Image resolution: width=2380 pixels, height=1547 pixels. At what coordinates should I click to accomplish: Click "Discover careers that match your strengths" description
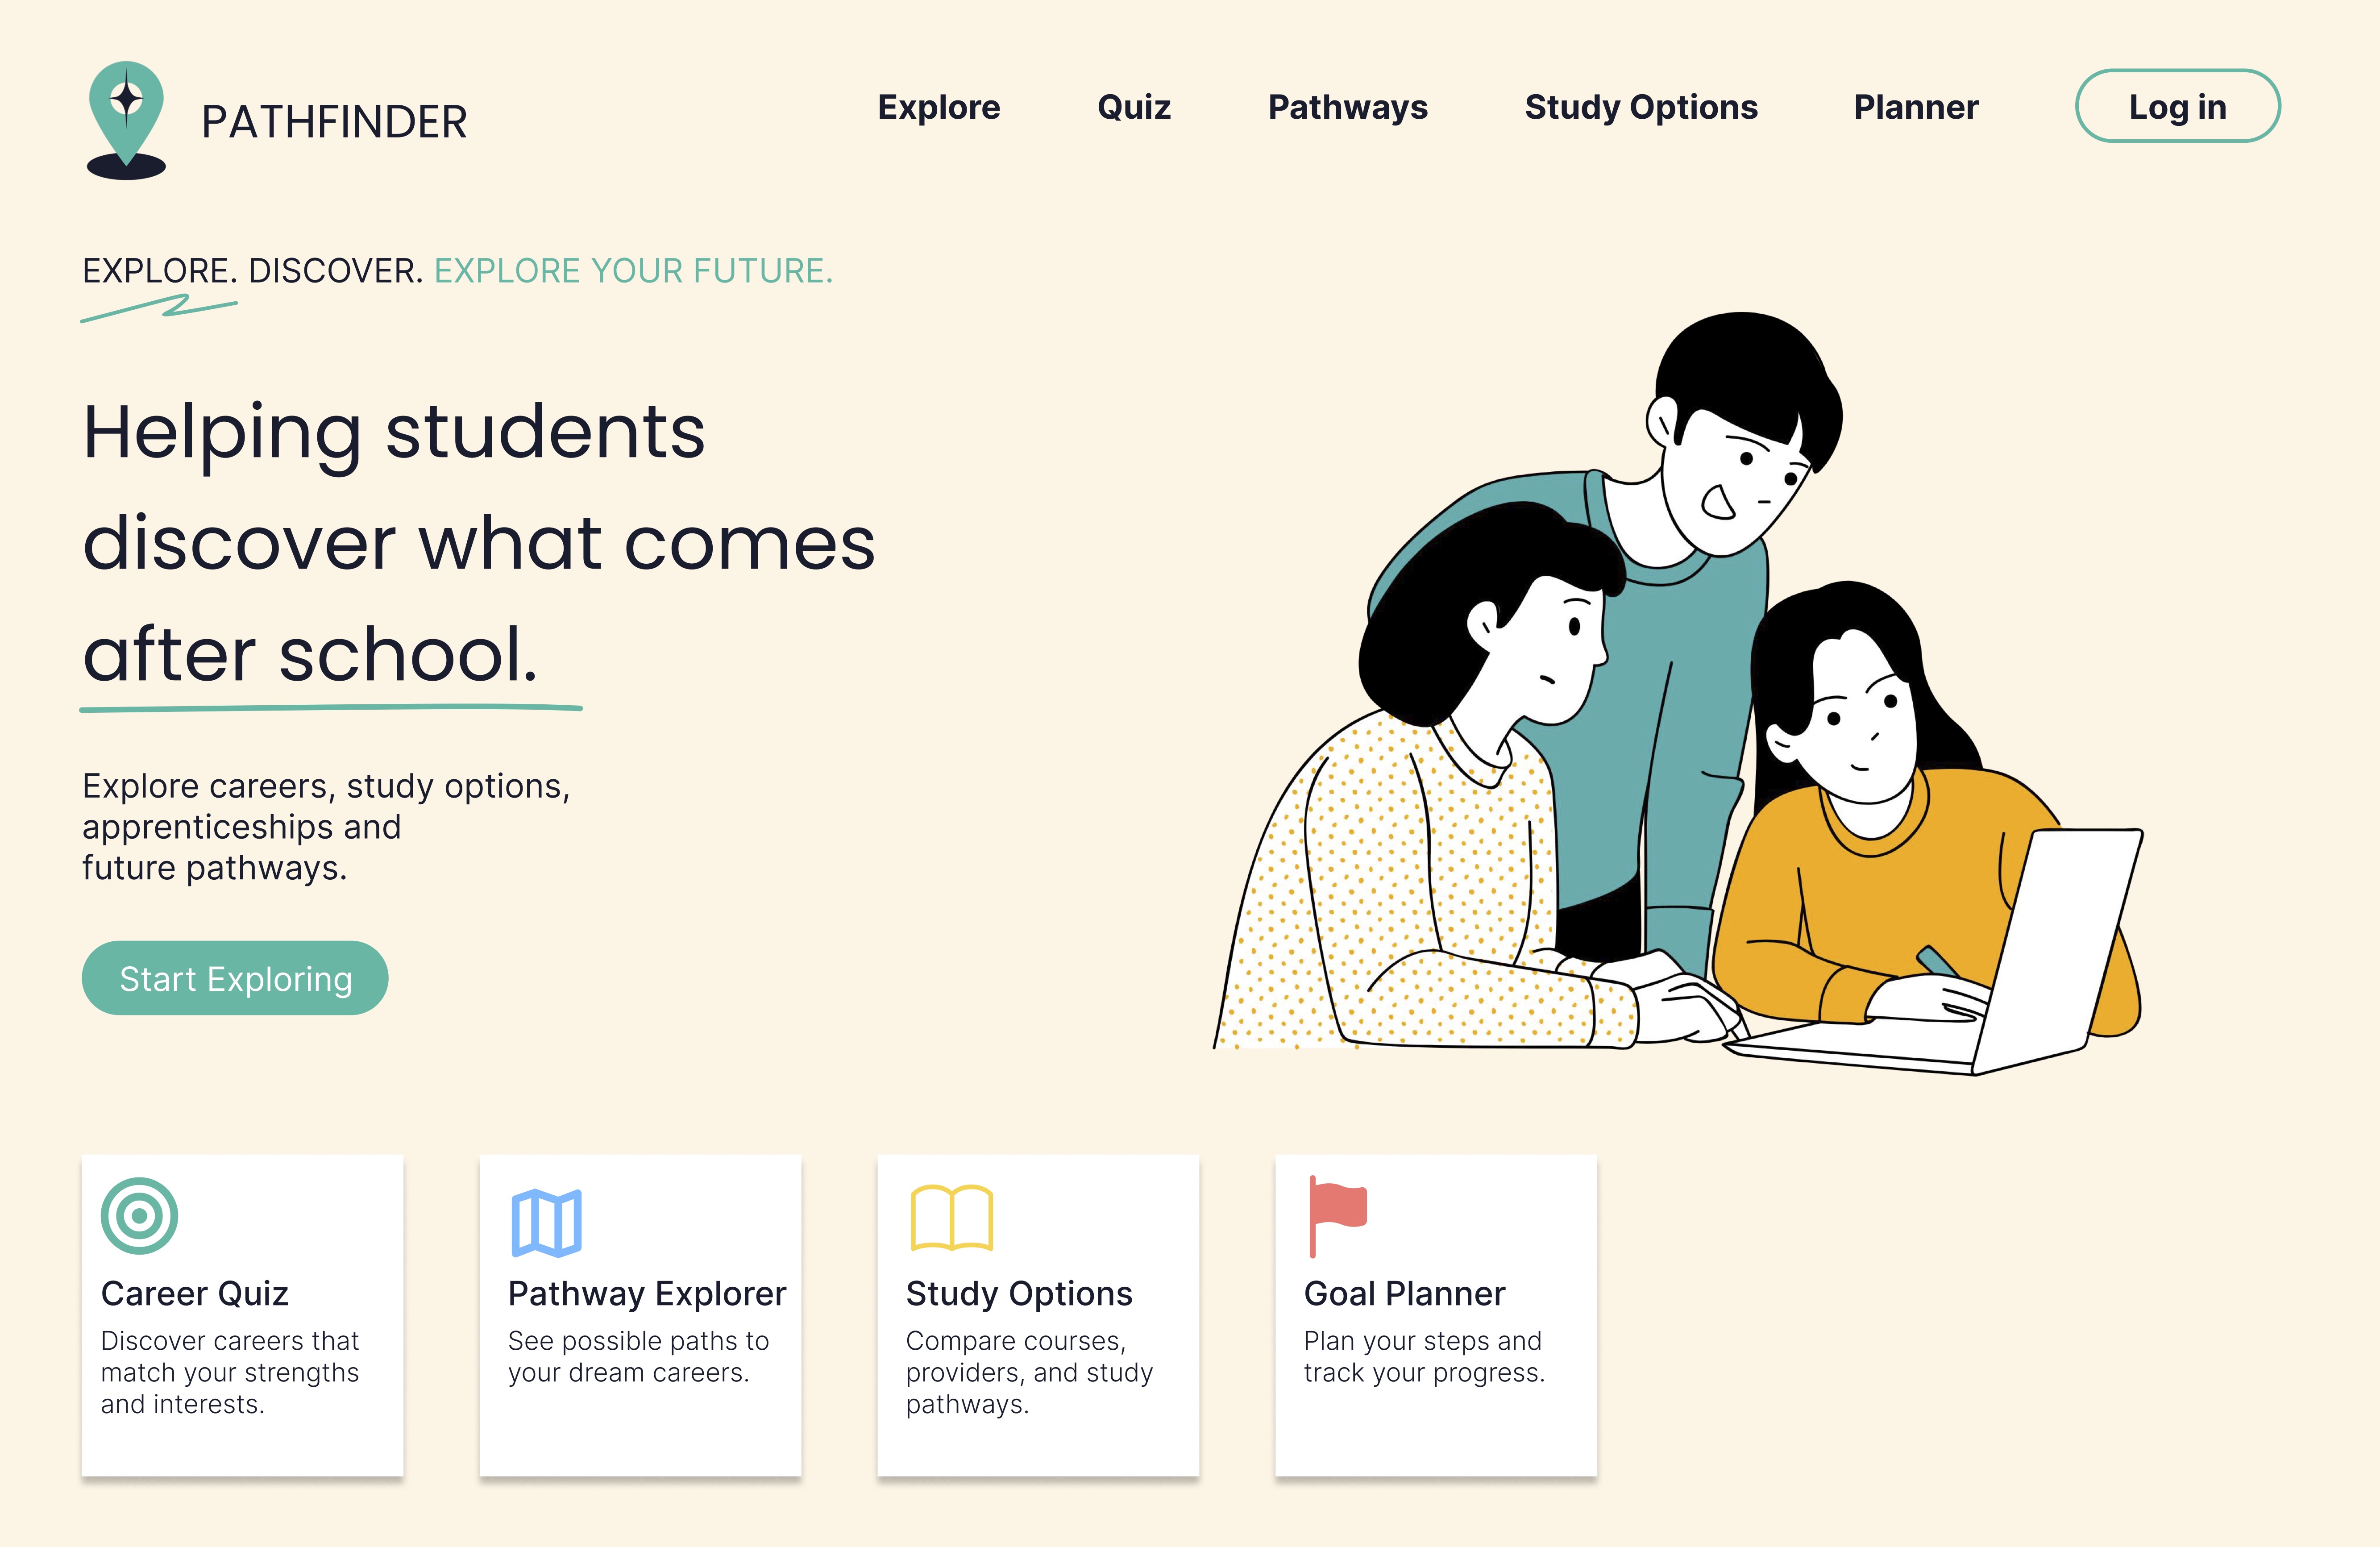[x=230, y=1372]
